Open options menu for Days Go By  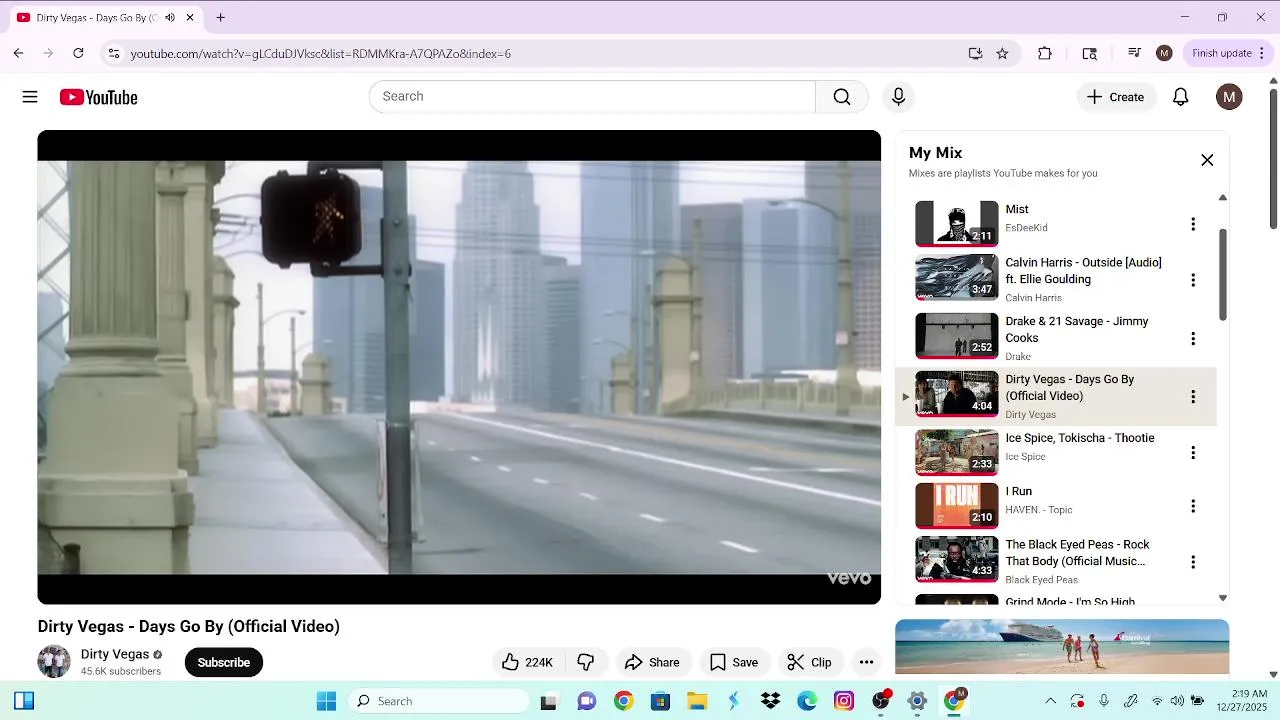point(1192,397)
